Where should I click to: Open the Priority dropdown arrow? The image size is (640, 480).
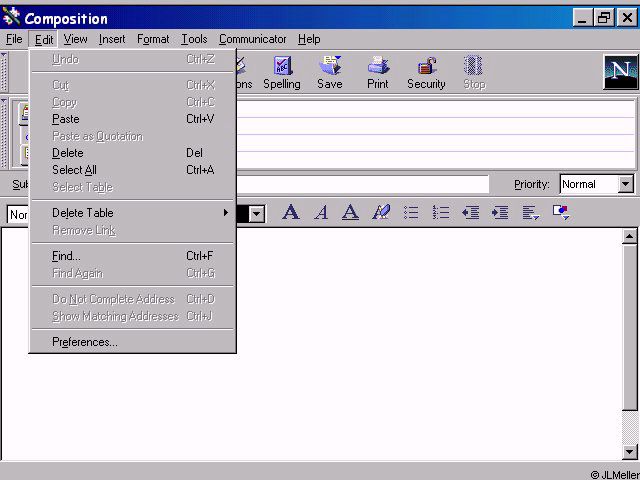click(626, 184)
